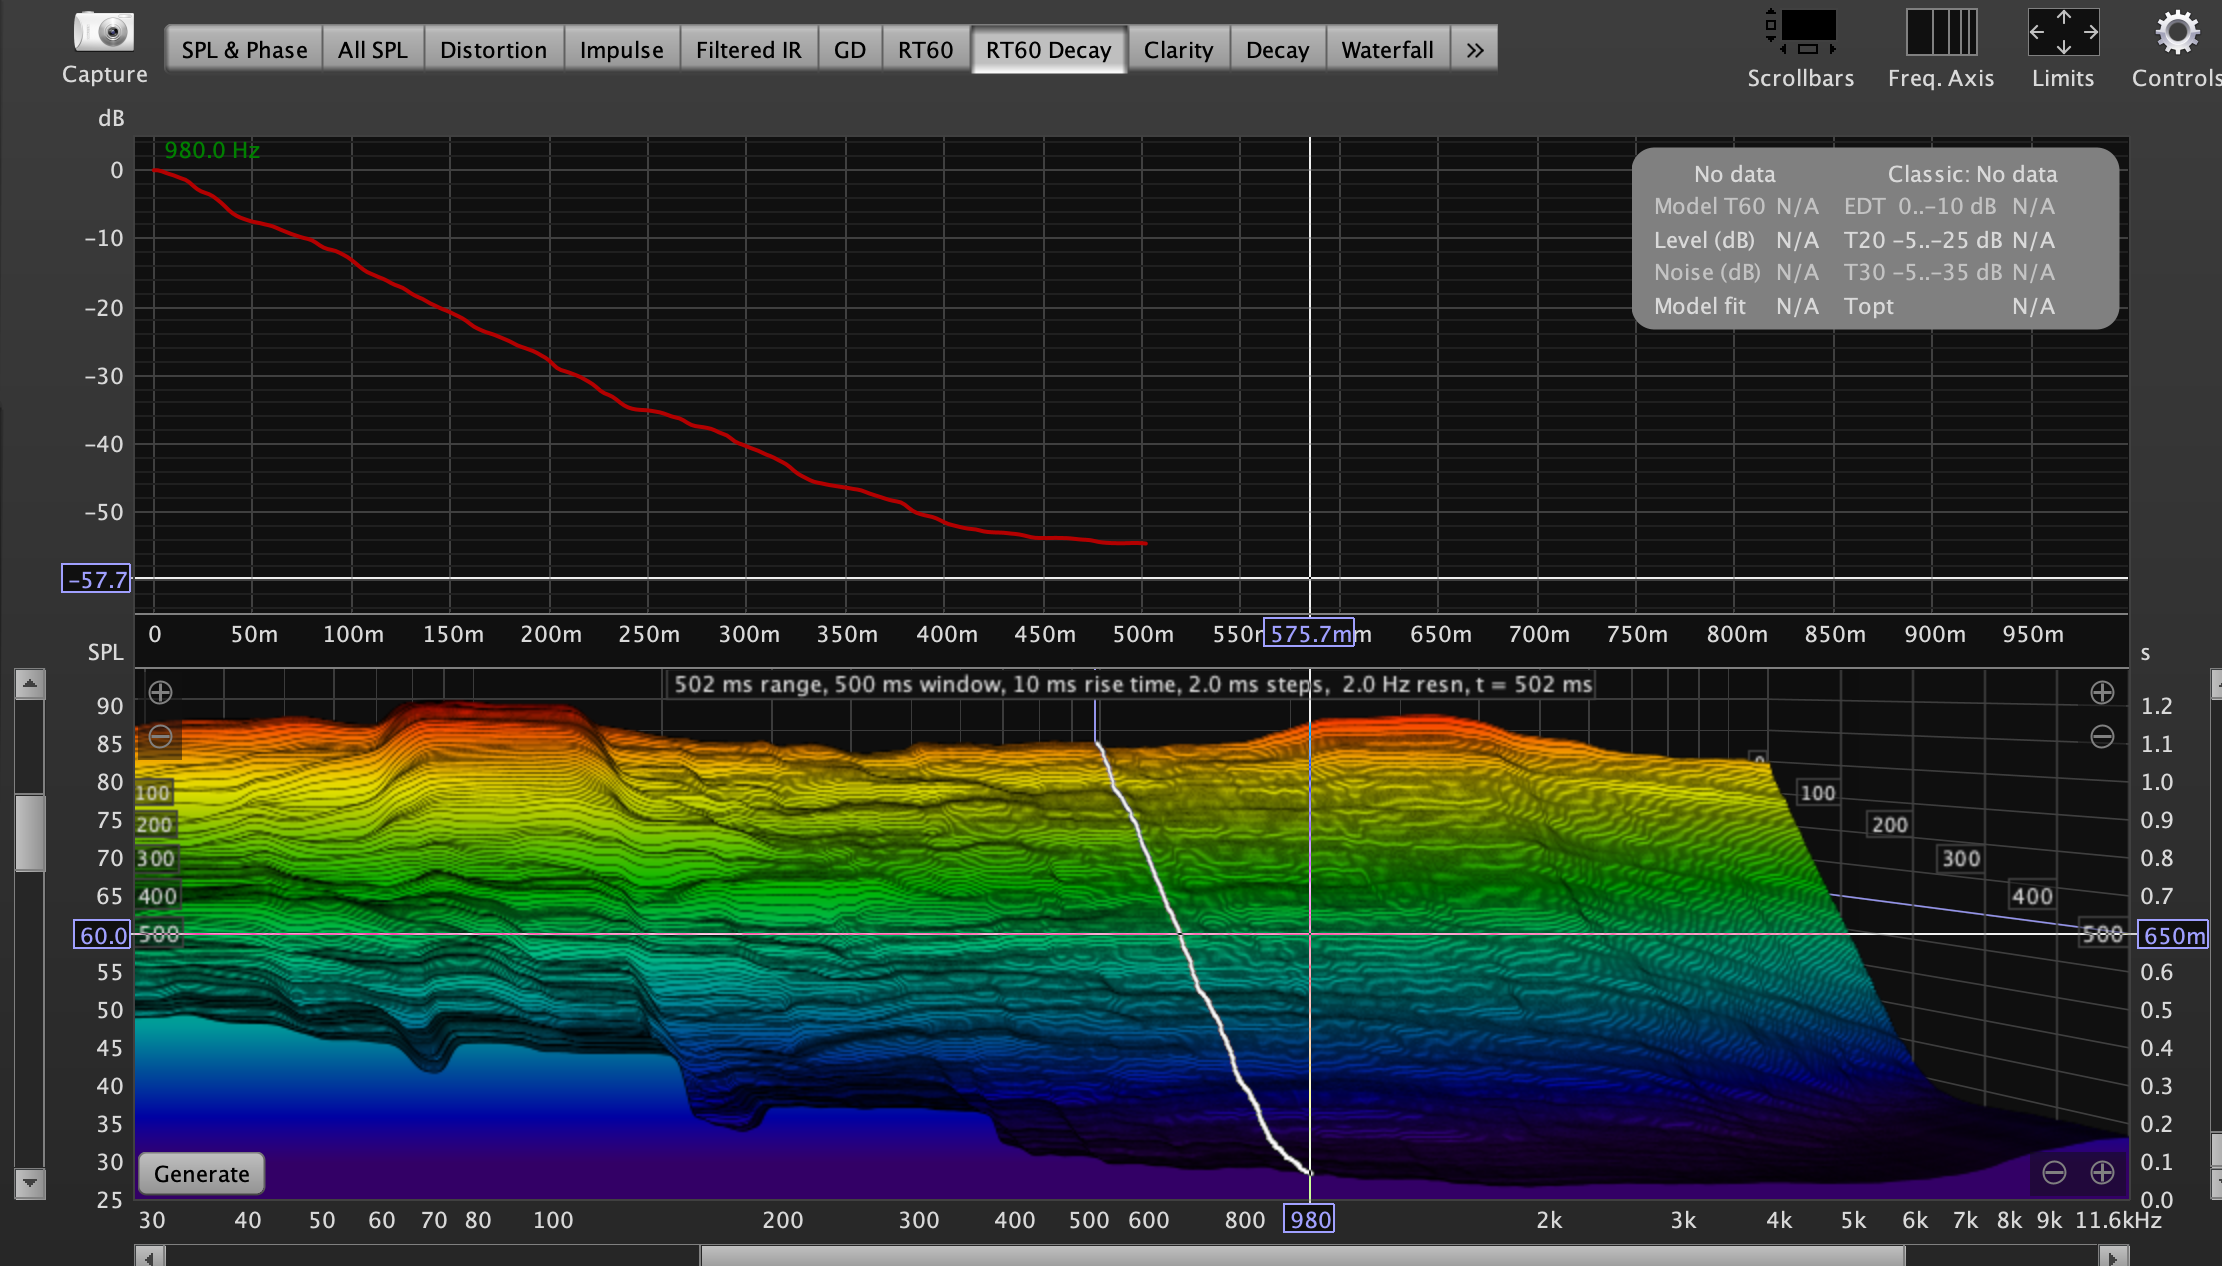Screen dimensions: 2222x1266
Task: Click top-left zoom in plus icon
Action: click(160, 692)
